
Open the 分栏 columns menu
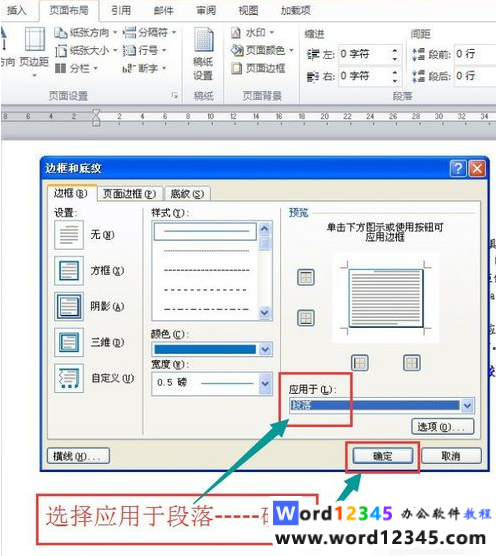pos(76,68)
